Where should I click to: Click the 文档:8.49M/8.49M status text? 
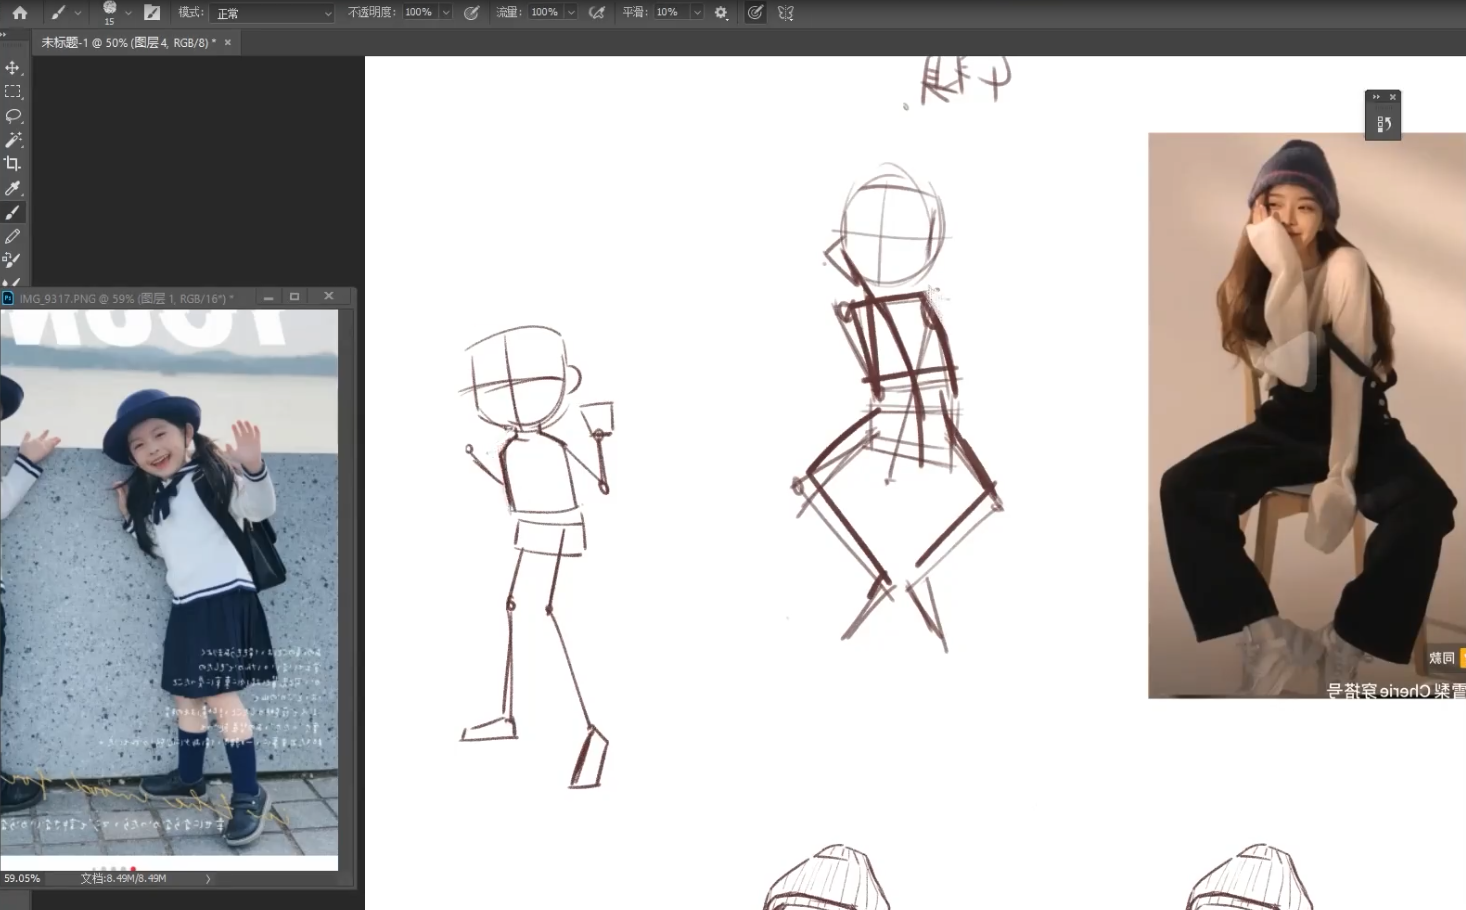(x=123, y=879)
